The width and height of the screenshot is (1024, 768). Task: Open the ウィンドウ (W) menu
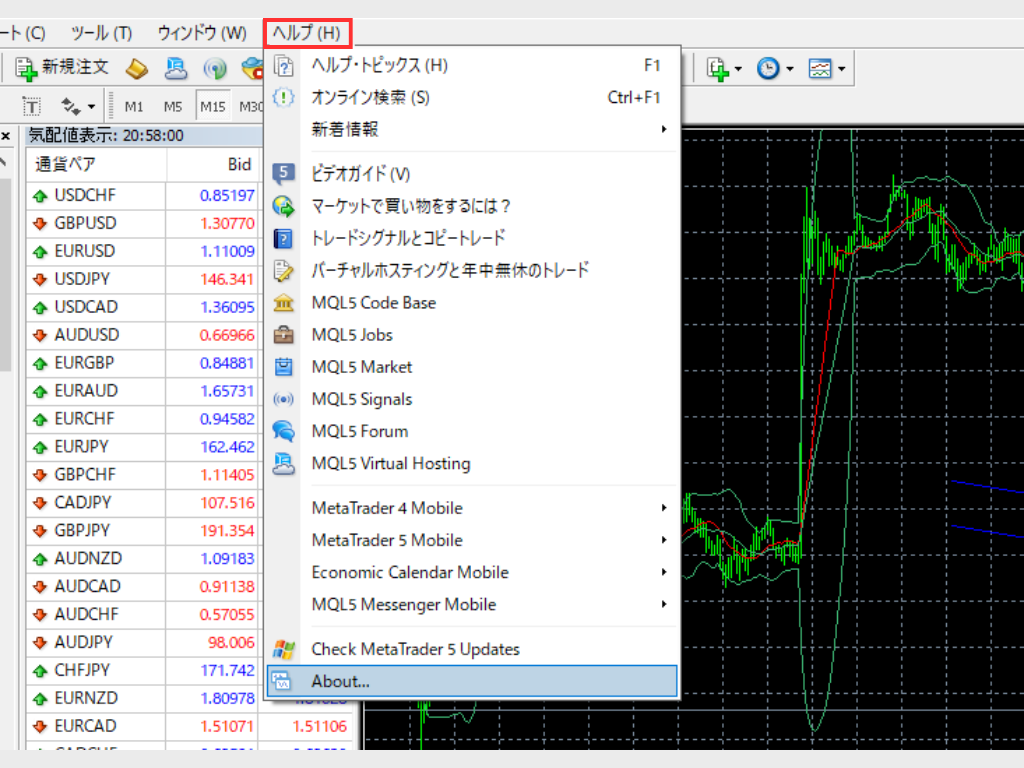(202, 33)
